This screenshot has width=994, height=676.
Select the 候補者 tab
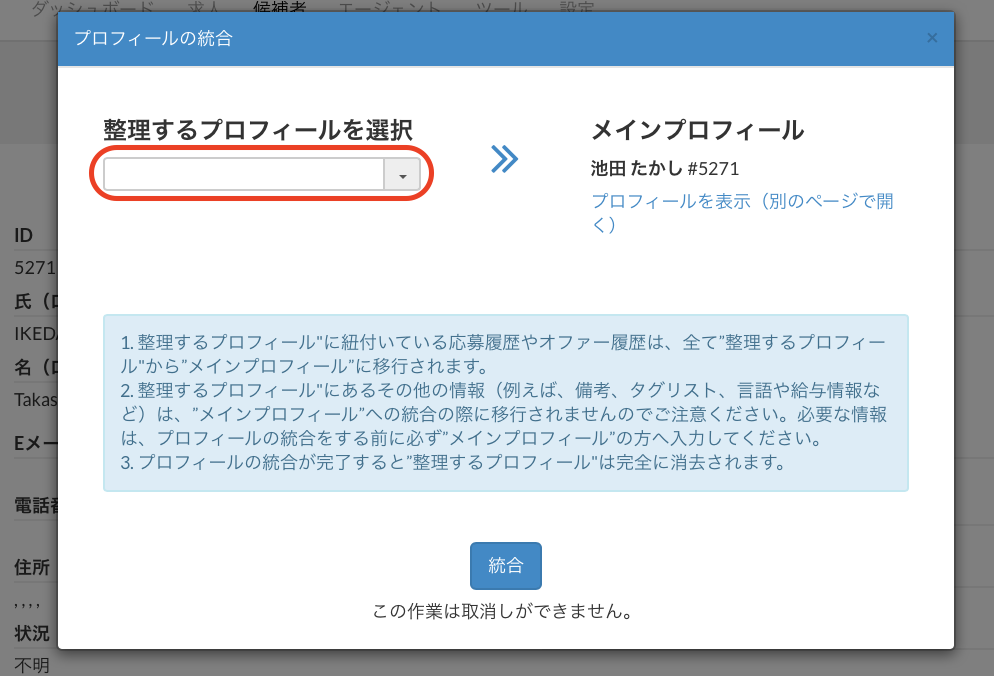click(x=280, y=8)
